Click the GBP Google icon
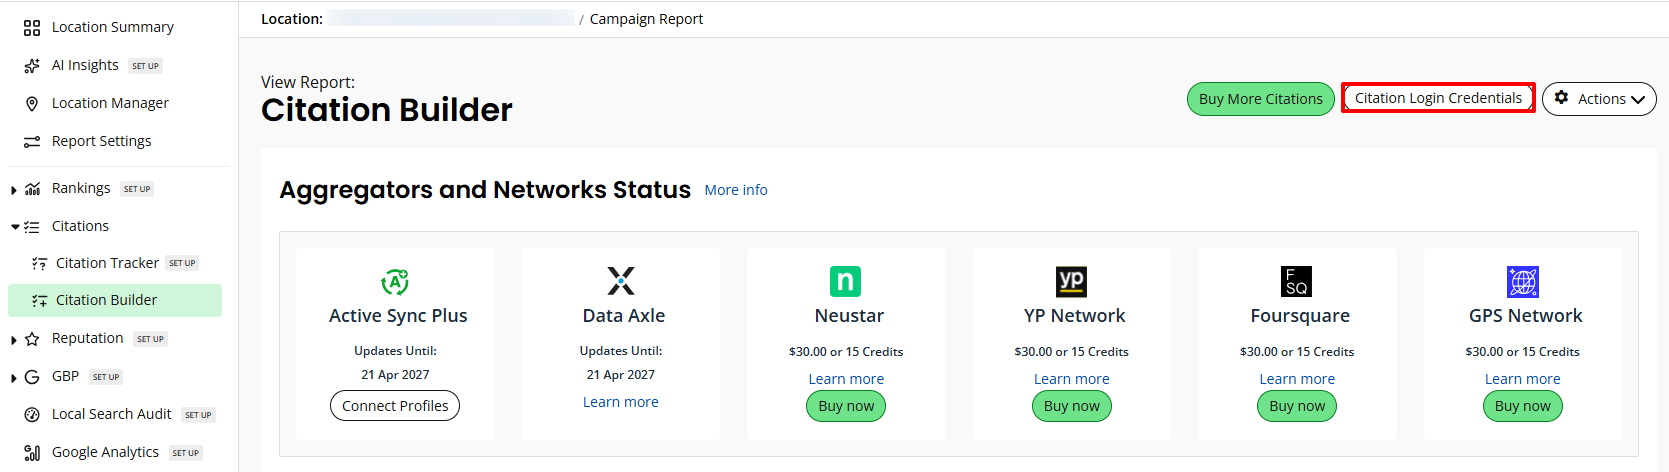Screen dimensions: 1669x472 32,377
